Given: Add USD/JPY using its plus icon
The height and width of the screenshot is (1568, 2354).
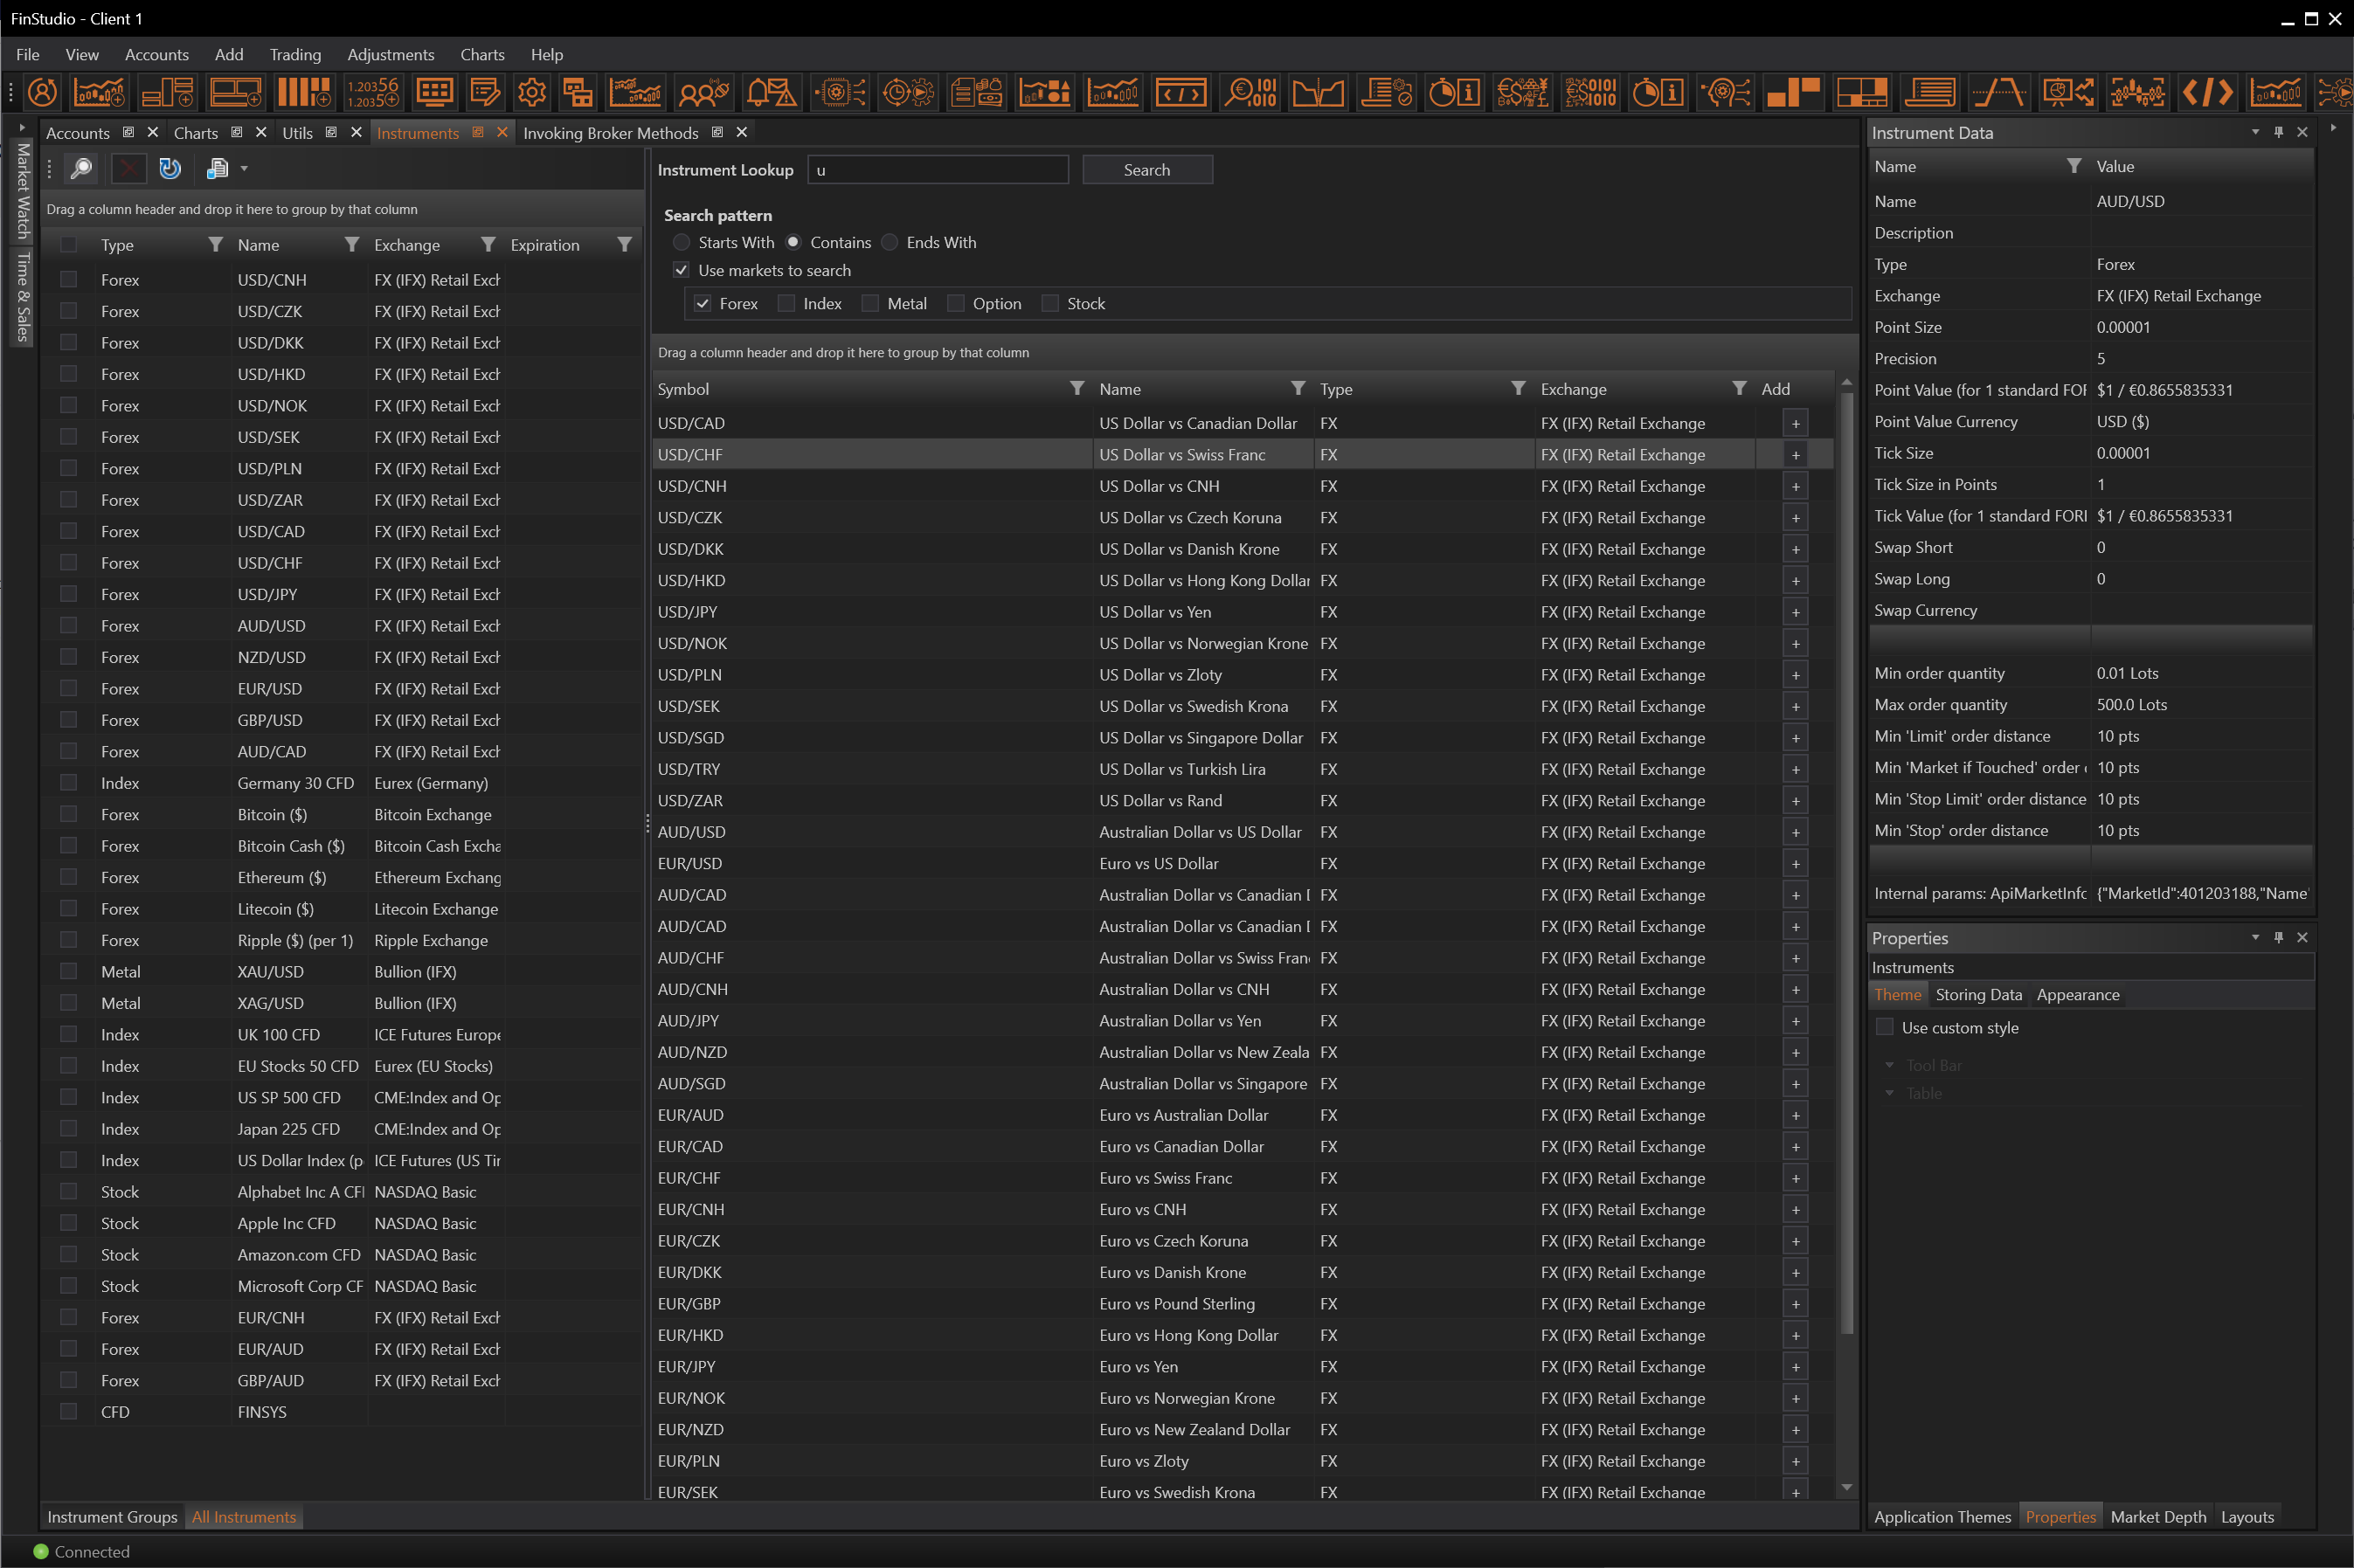Looking at the screenshot, I should click(x=1795, y=612).
